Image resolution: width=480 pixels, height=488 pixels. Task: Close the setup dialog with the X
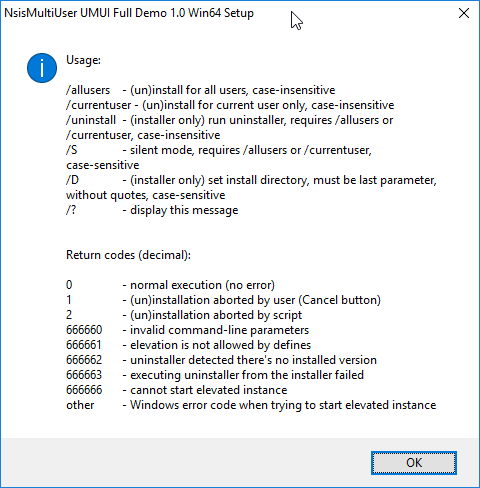[x=464, y=13]
